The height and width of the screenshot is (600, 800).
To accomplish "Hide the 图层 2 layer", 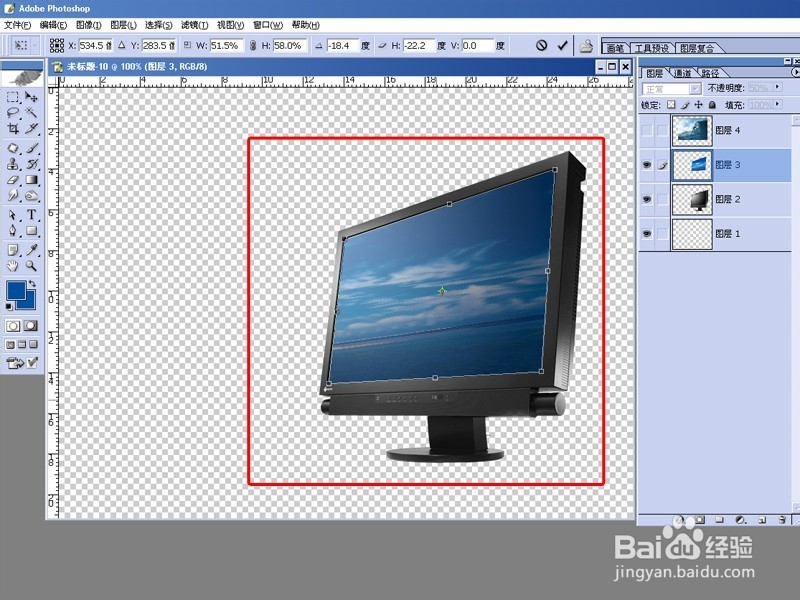I will (647, 198).
